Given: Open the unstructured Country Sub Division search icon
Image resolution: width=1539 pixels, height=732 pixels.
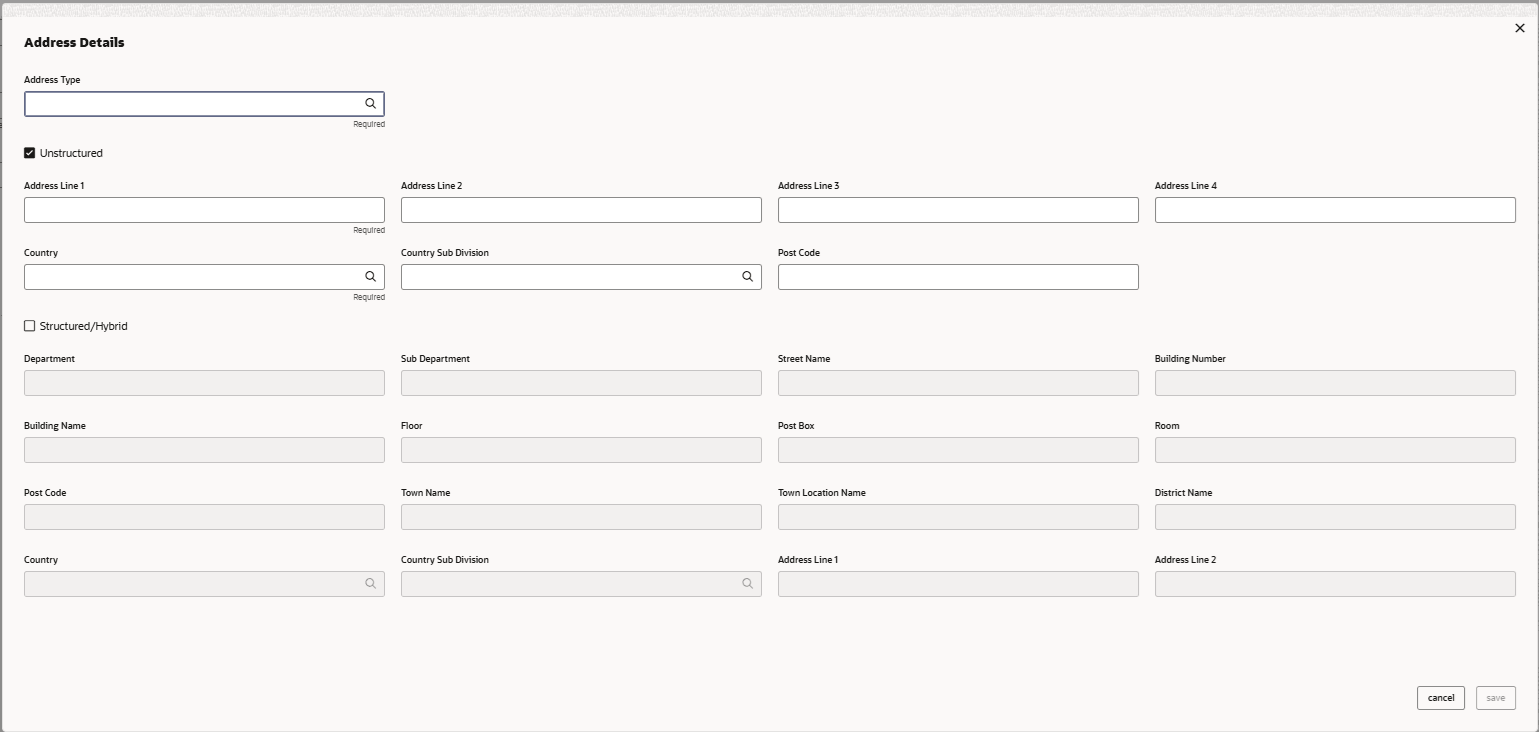Looking at the screenshot, I should pos(747,277).
